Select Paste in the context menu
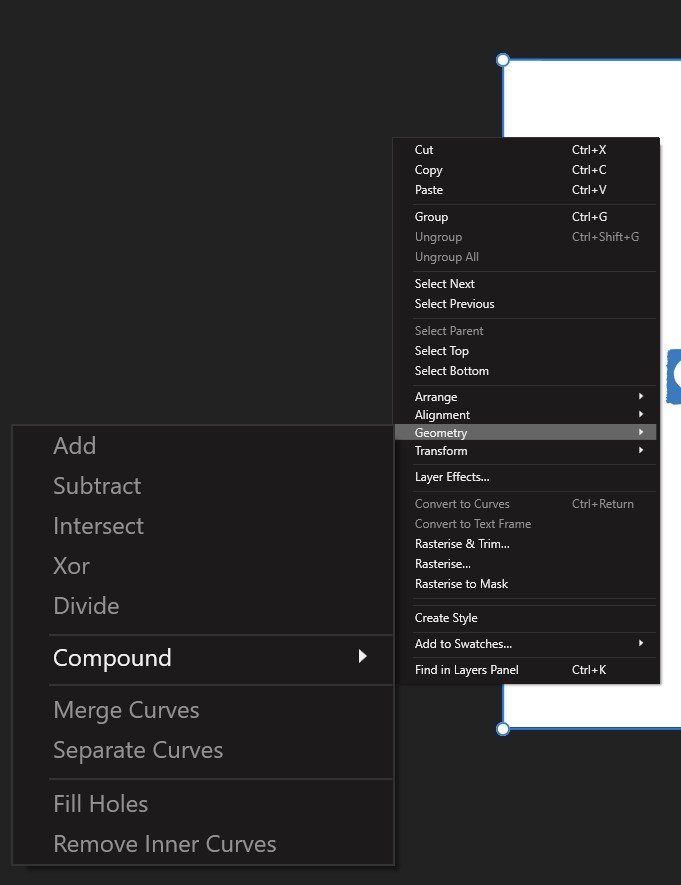The width and height of the screenshot is (681, 885). point(526,190)
